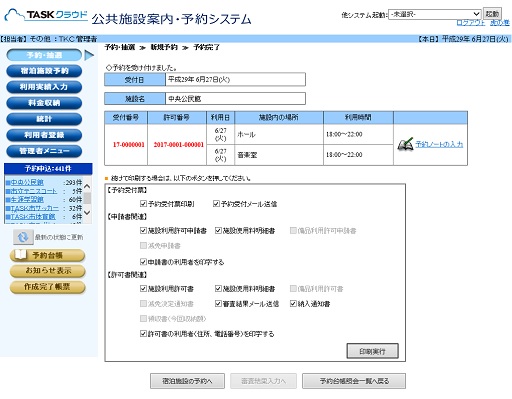Image resolution: width=512 pixels, height=399 pixels.
Task: Open the 宿泊施設予約 menu
Action: (x=44, y=71)
